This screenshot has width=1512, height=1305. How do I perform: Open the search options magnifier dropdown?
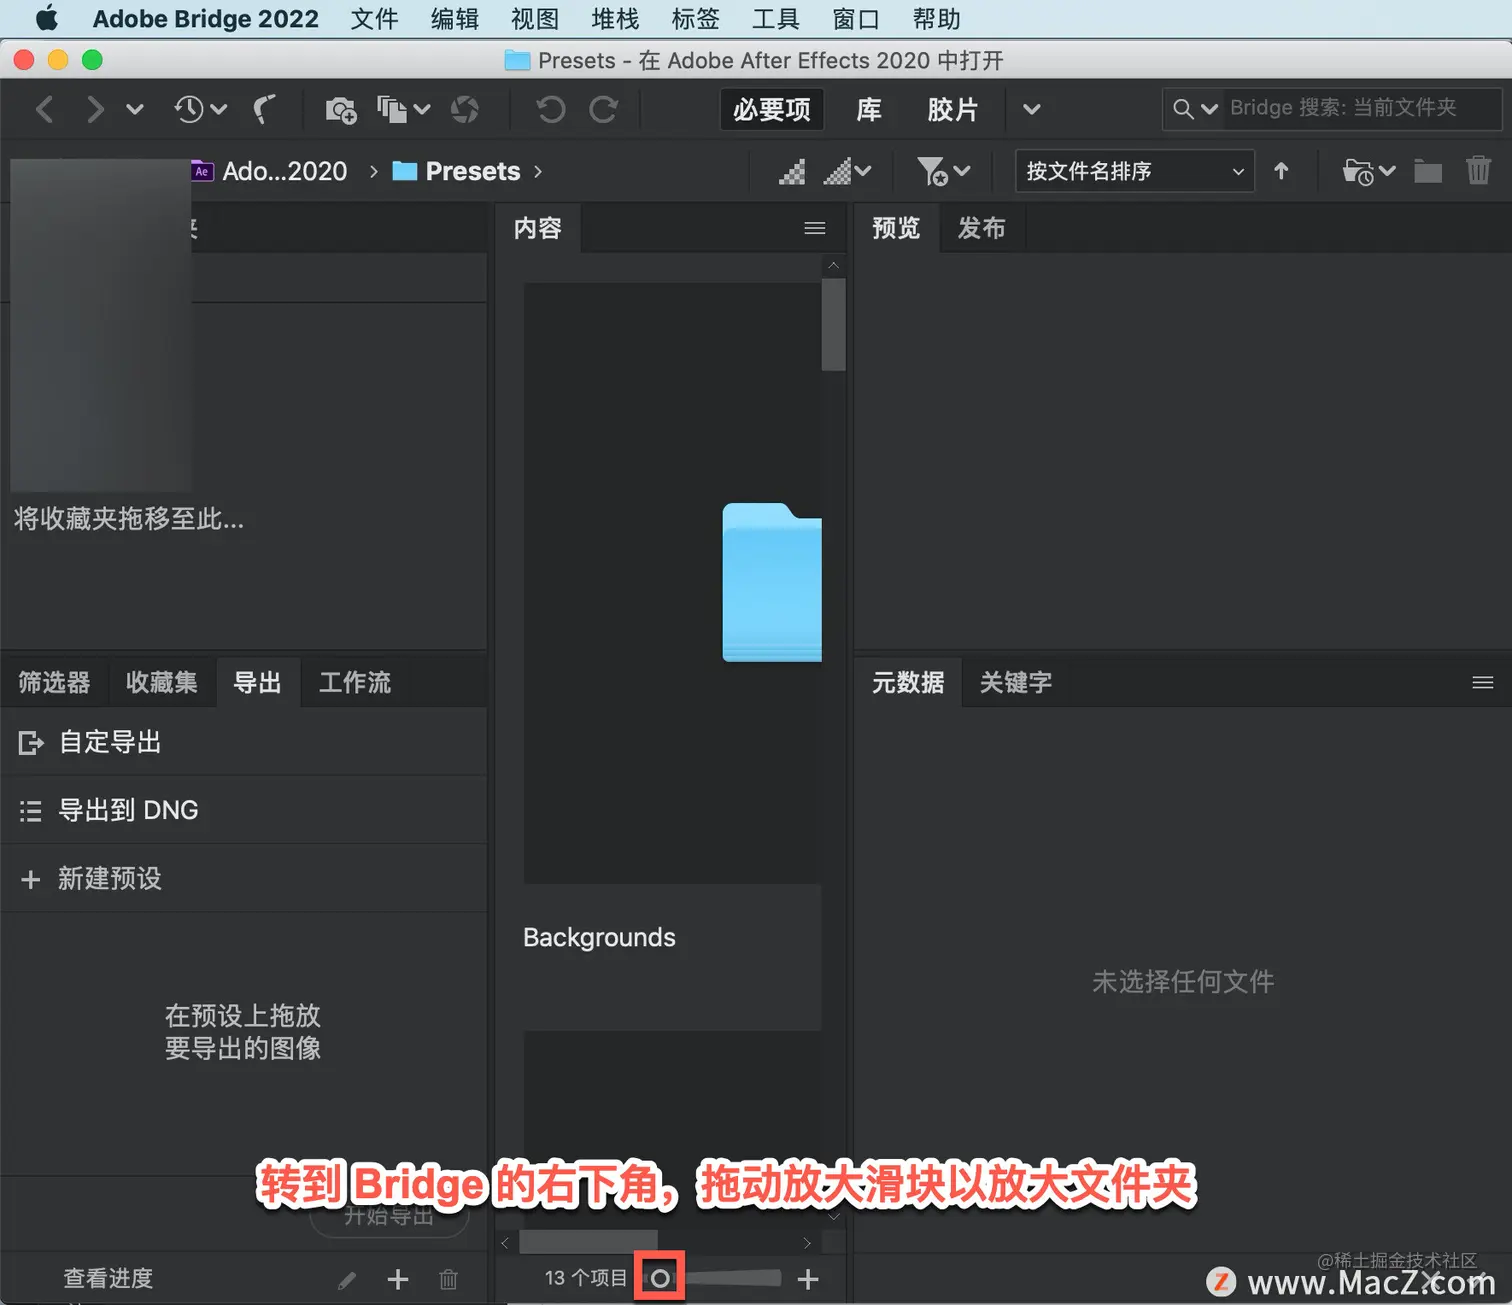click(x=1195, y=108)
